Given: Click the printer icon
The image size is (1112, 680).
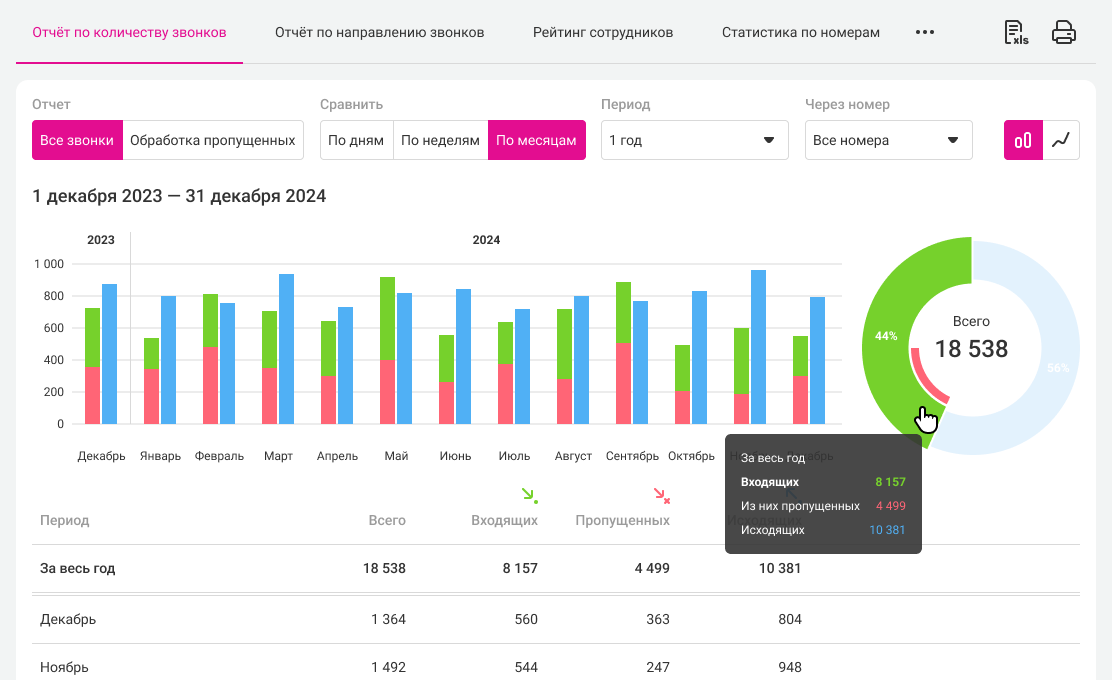Looking at the screenshot, I should coord(1064,32).
